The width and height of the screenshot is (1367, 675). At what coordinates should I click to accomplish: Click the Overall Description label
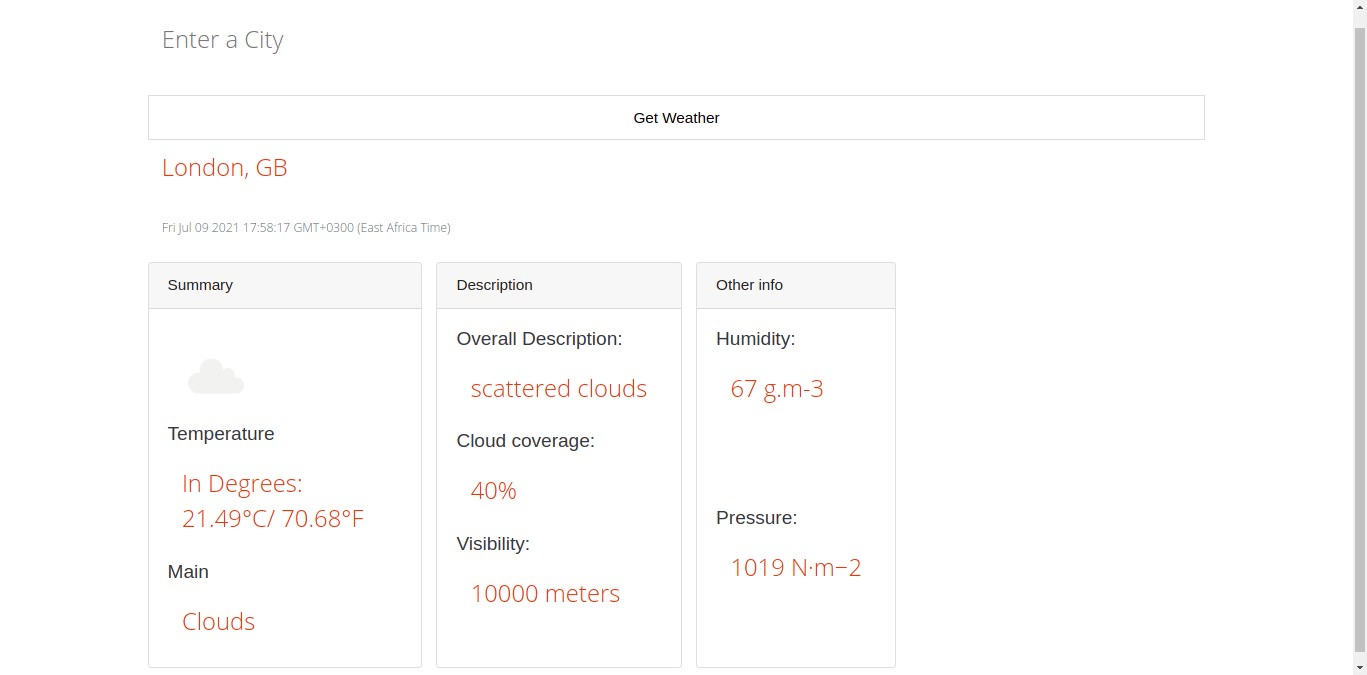click(539, 338)
